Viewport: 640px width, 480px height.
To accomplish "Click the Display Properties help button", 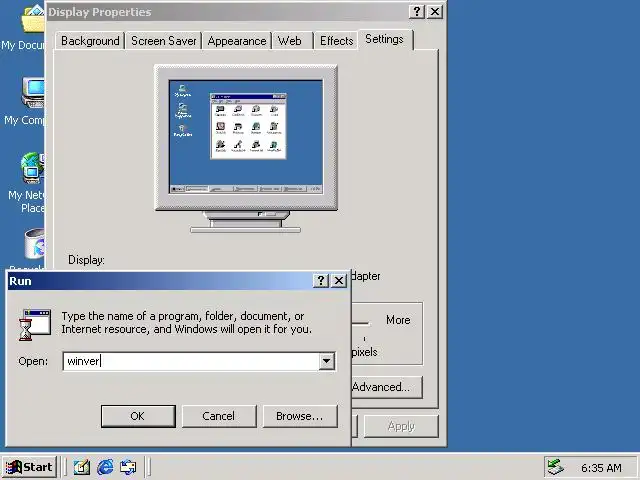I will [417, 11].
